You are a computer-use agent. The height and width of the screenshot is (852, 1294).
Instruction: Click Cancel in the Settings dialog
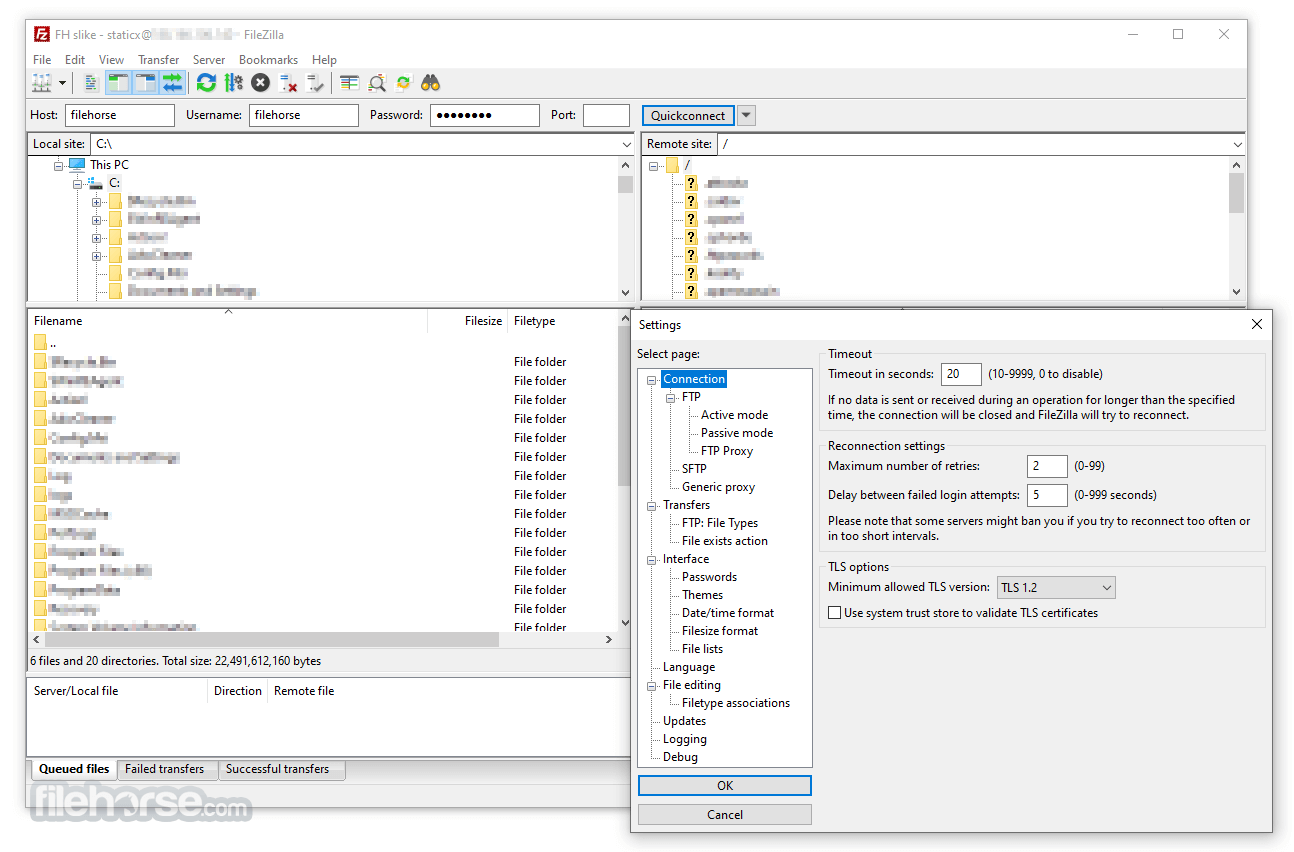(725, 815)
